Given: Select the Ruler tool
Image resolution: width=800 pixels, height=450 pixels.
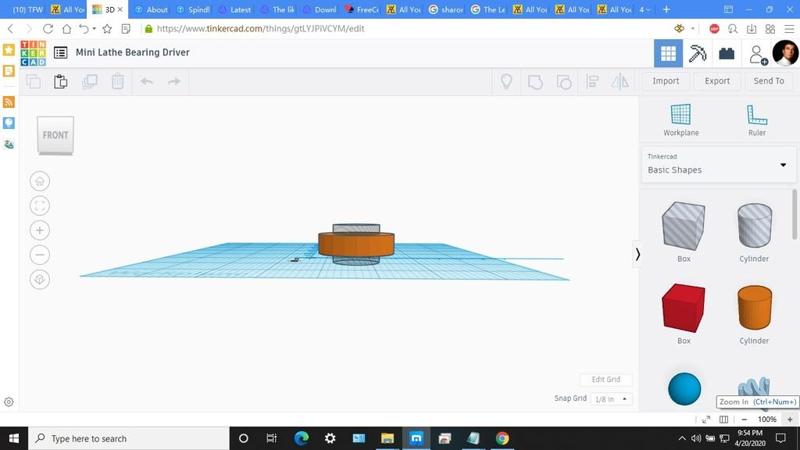Looking at the screenshot, I should click(x=757, y=120).
